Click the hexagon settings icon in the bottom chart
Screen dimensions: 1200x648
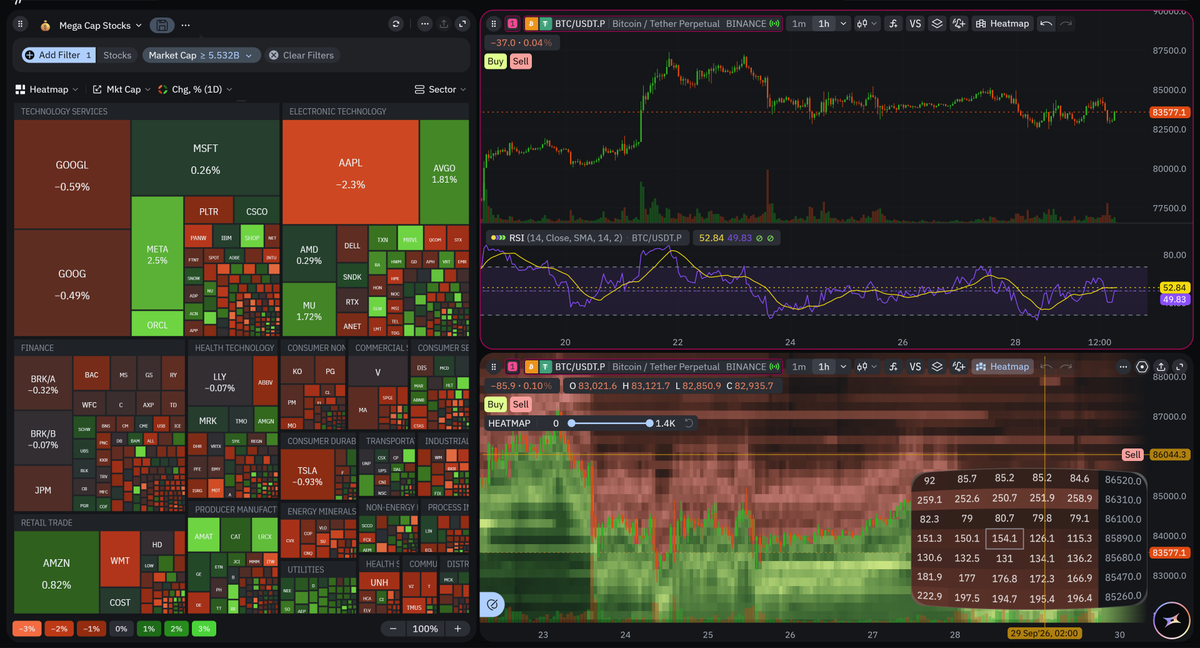(x=1143, y=366)
